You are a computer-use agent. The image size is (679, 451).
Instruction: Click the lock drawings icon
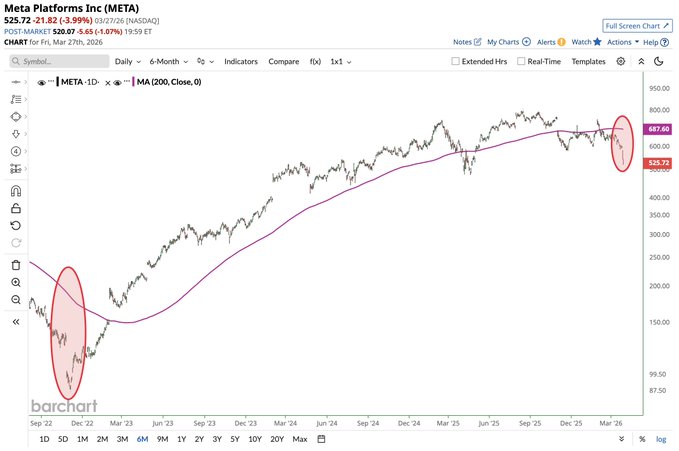tap(16, 208)
